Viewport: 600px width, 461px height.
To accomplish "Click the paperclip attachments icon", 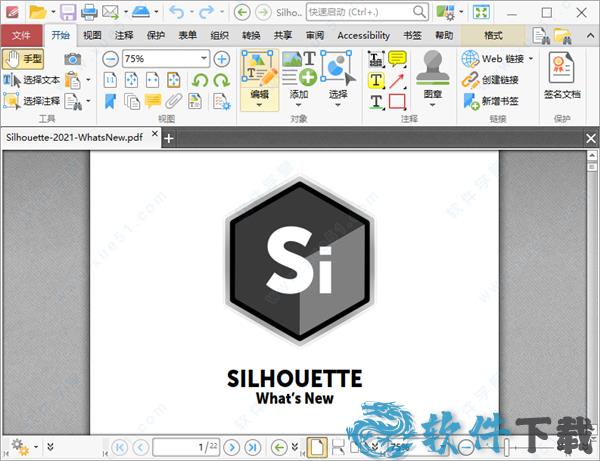I will pos(174,101).
